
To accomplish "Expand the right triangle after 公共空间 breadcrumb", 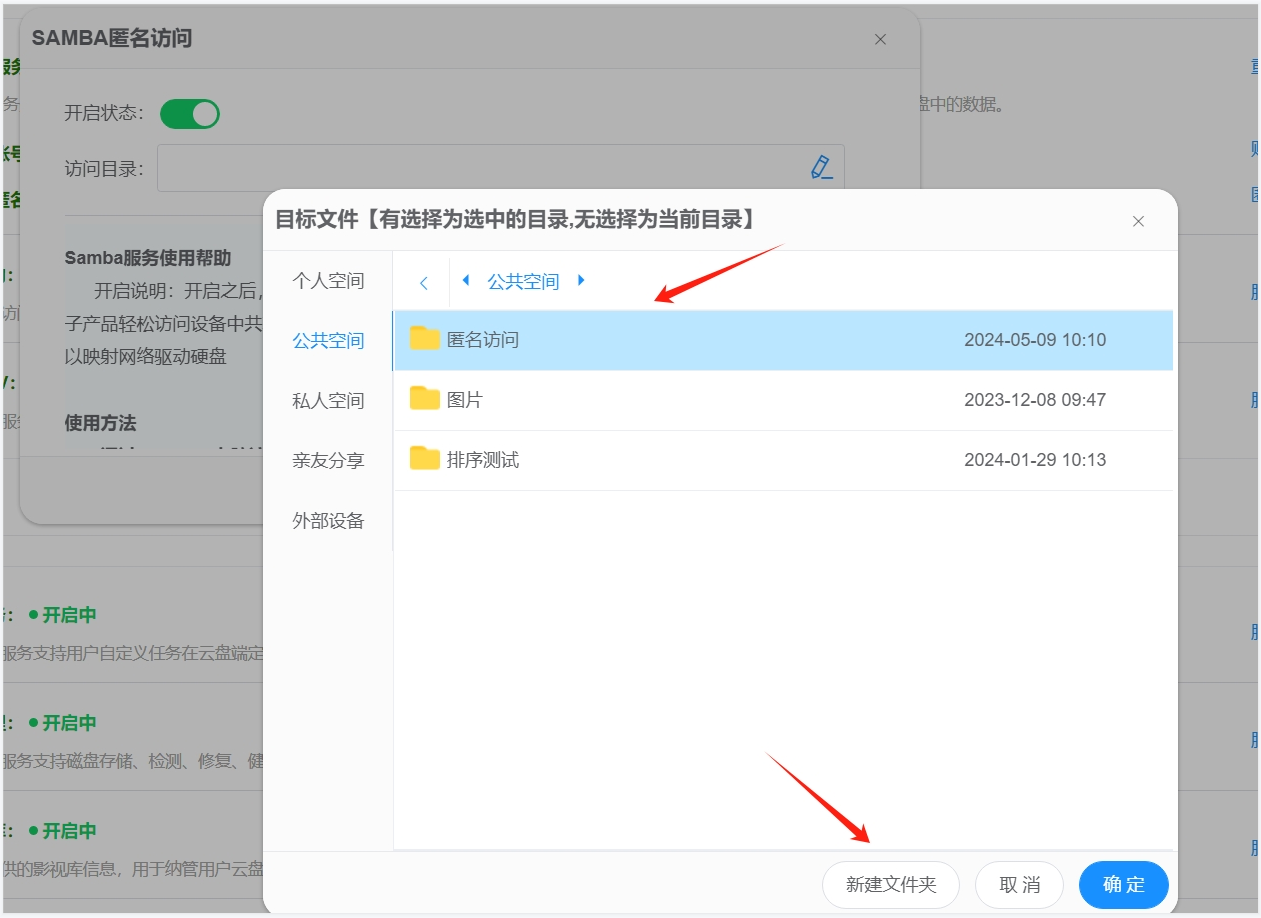I will [x=581, y=281].
